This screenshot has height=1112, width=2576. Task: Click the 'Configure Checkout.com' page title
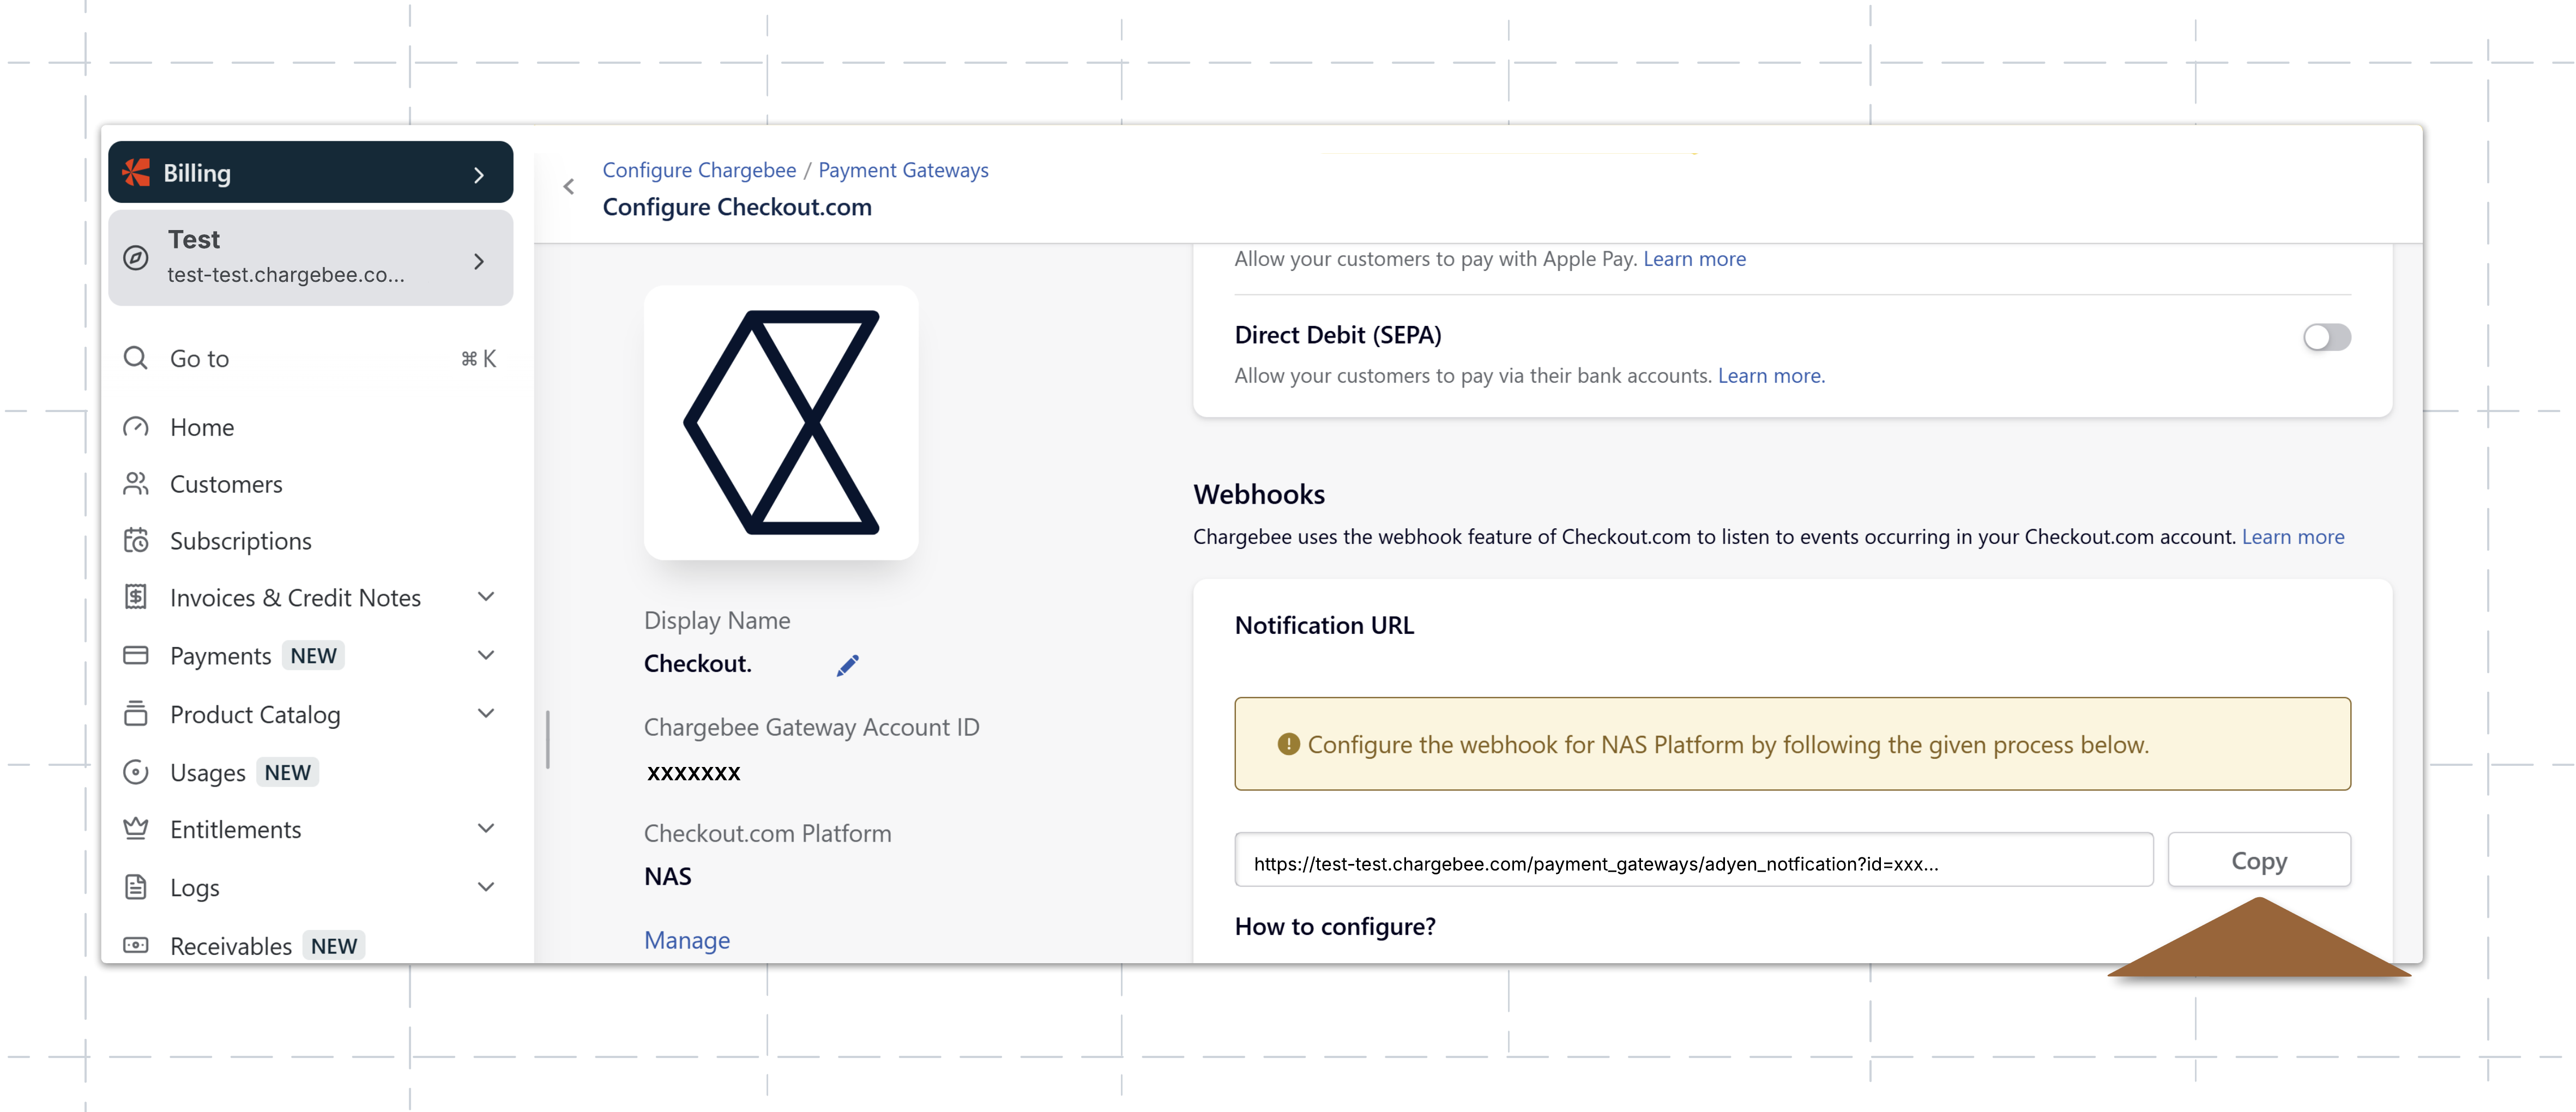pos(737,207)
